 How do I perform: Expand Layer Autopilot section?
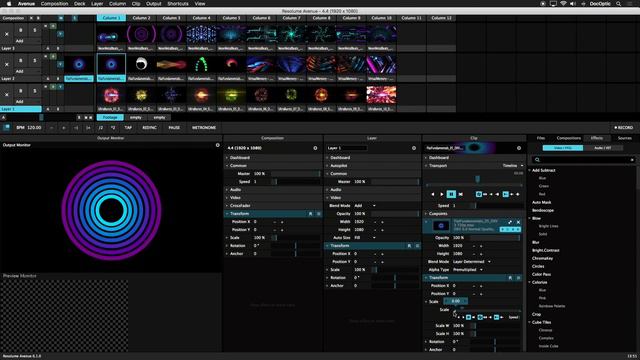(327, 166)
